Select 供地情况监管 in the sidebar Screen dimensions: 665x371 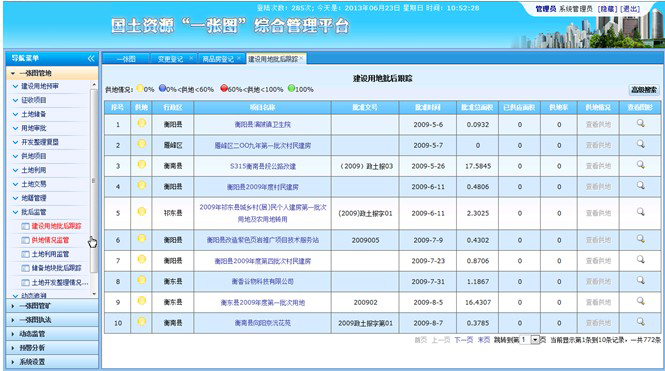coord(50,240)
